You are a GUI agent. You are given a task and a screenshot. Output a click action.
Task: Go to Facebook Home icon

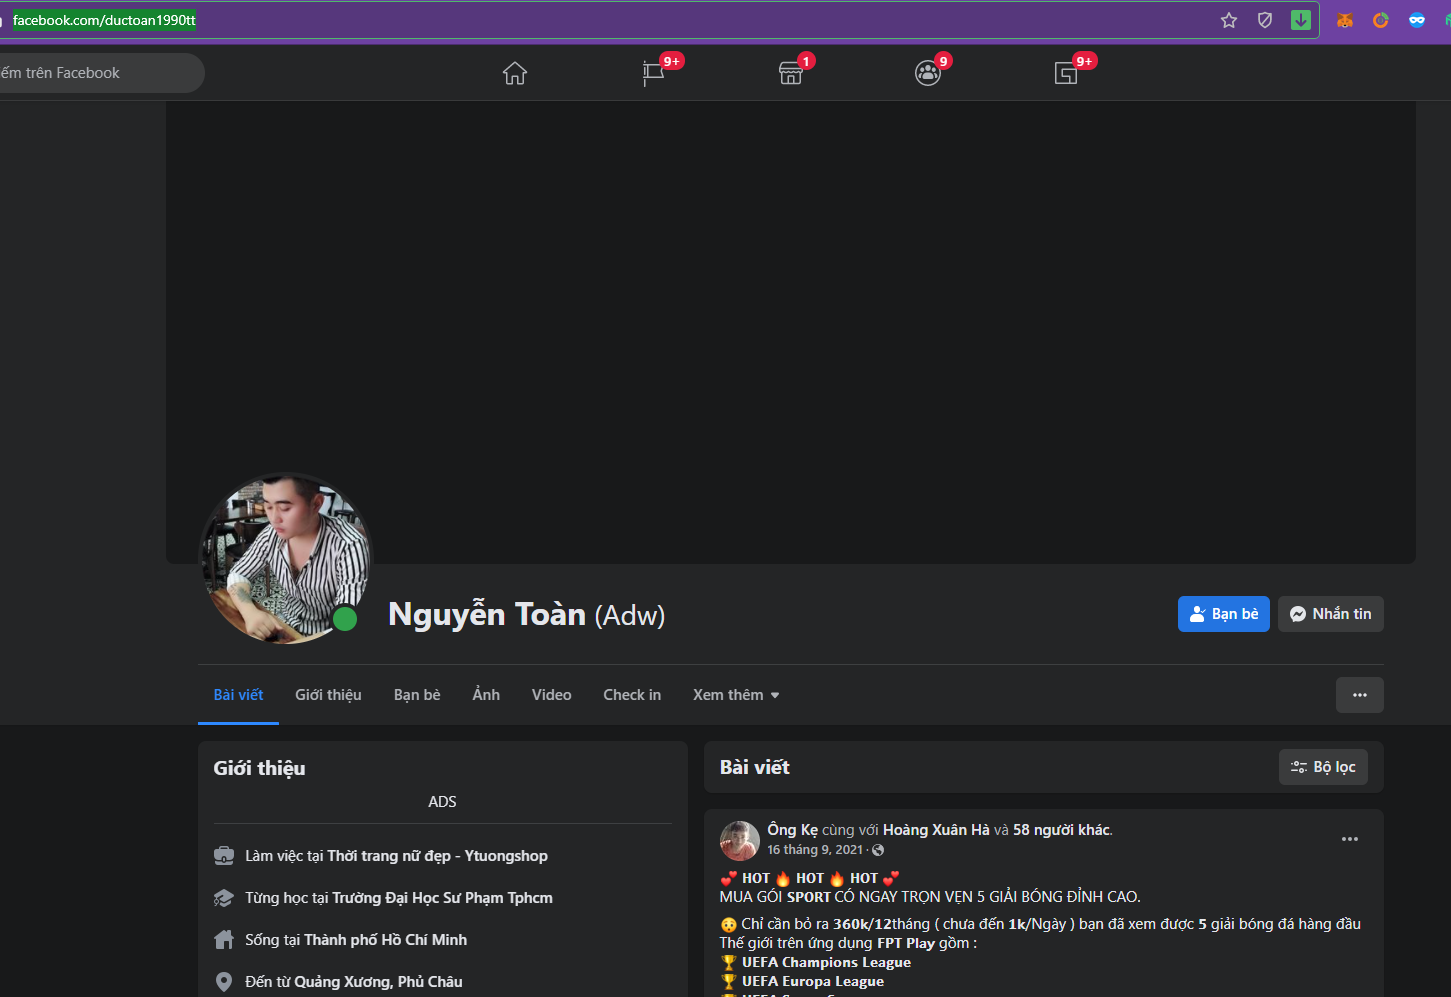tap(515, 73)
